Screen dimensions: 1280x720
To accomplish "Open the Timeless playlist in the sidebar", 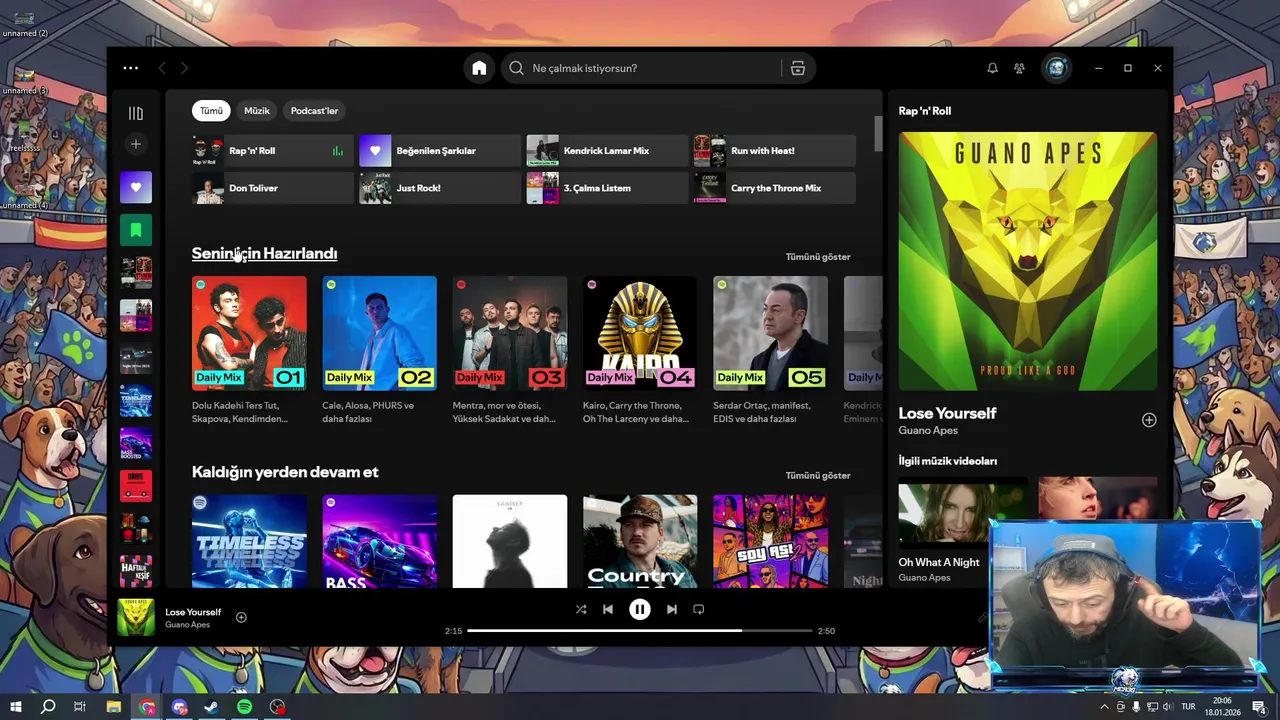I will point(136,401).
